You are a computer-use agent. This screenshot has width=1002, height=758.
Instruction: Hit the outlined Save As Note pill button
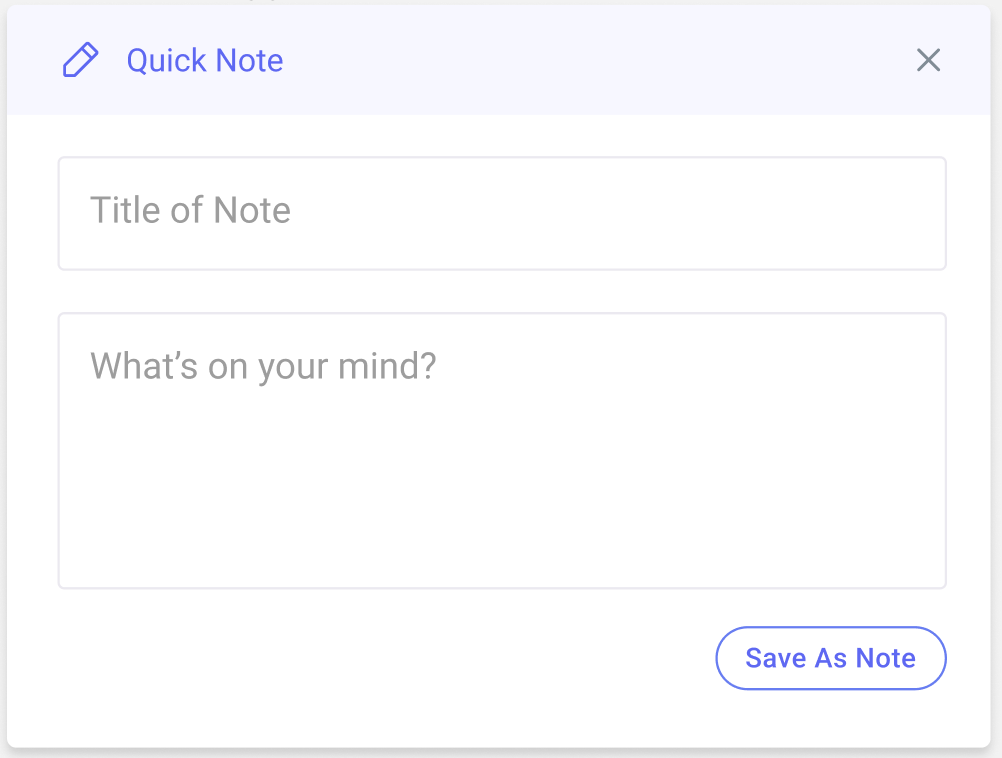tap(830, 658)
